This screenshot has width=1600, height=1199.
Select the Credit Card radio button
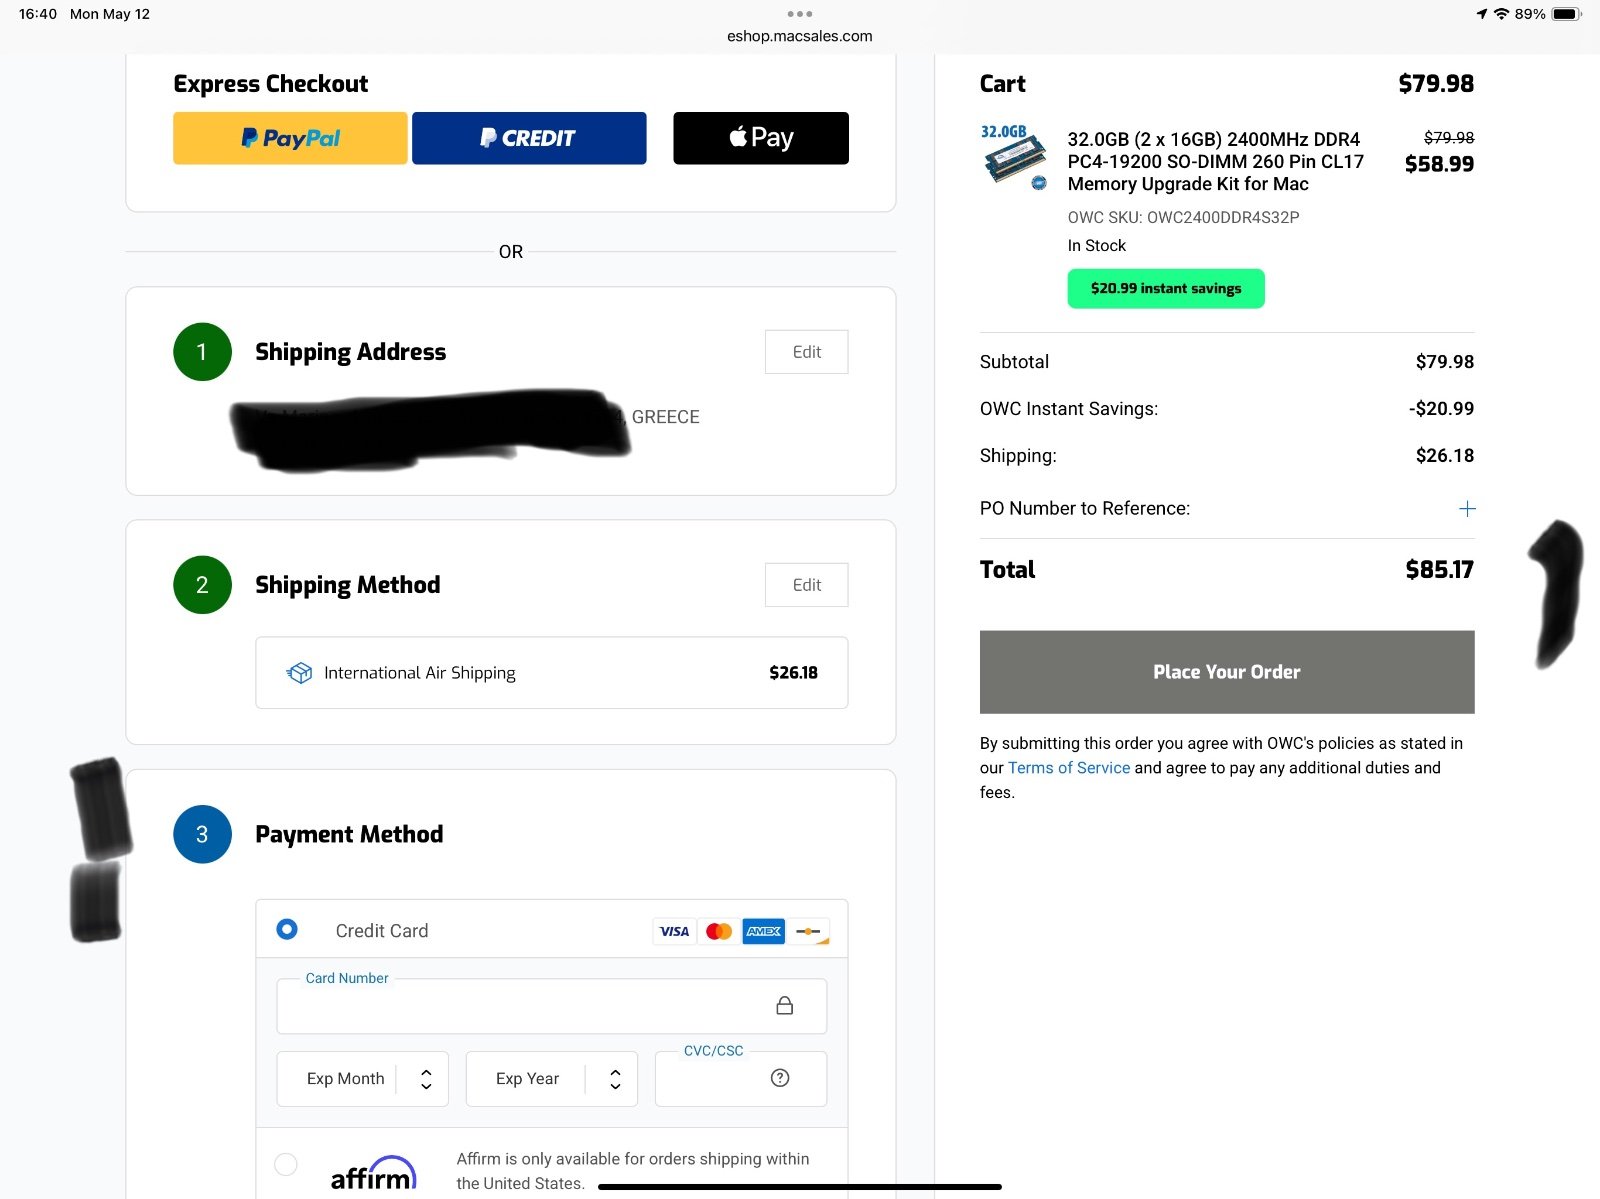(x=287, y=930)
